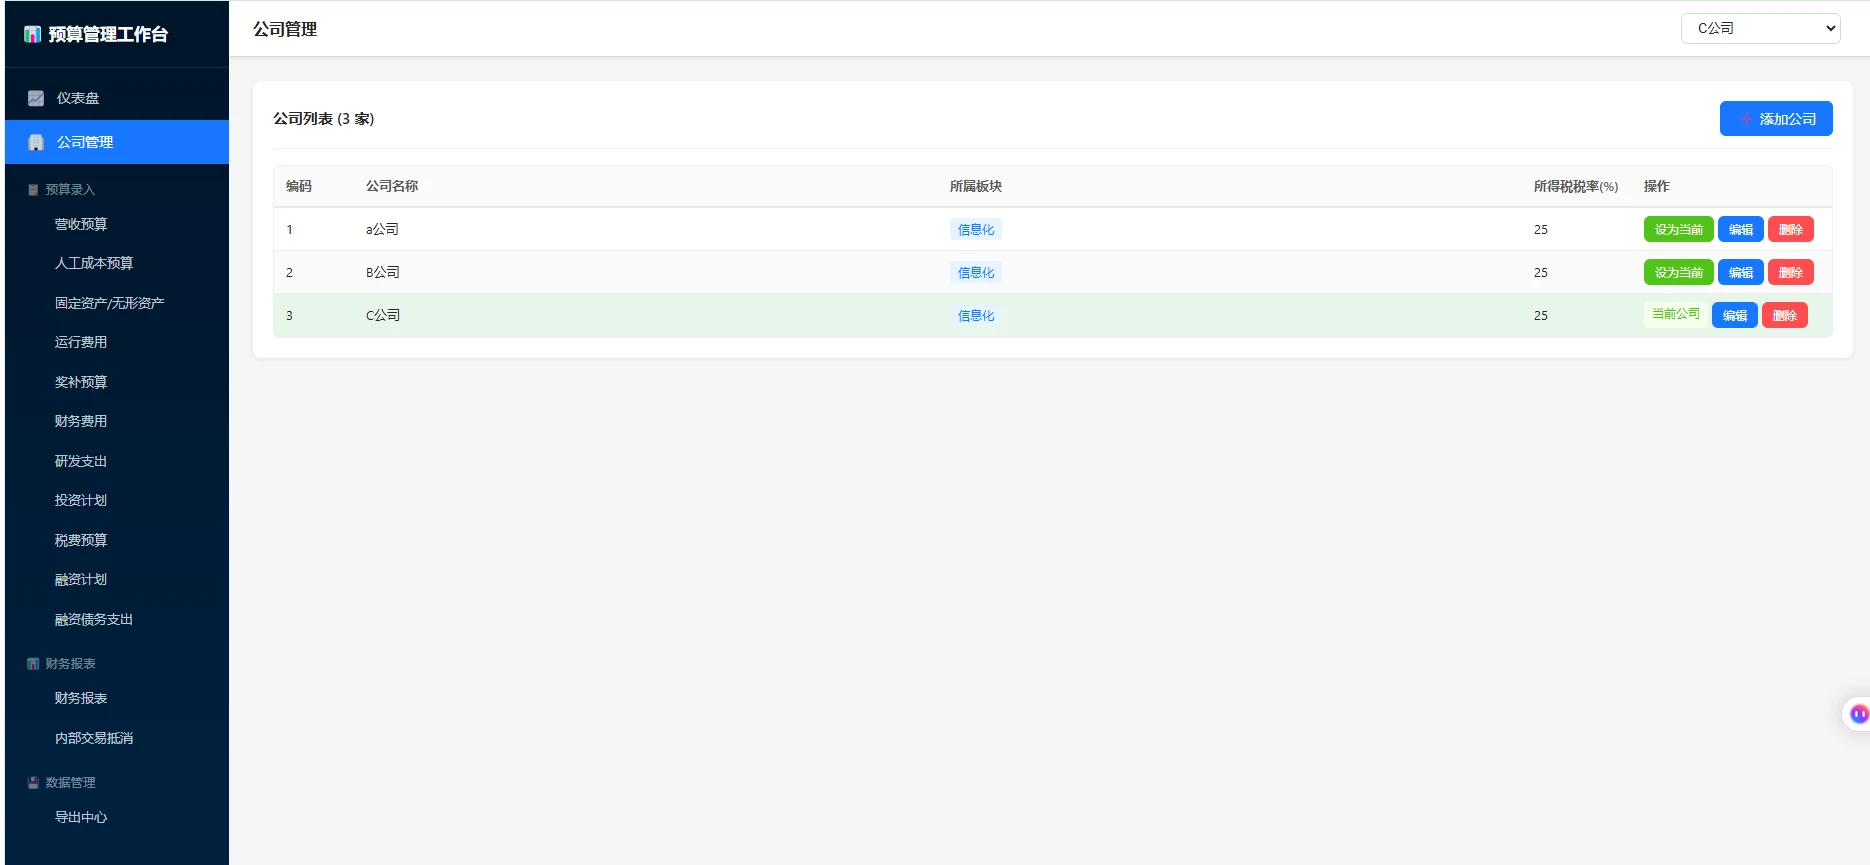
Task: Click the 预算管理工作台 logo icon
Action: (33, 34)
